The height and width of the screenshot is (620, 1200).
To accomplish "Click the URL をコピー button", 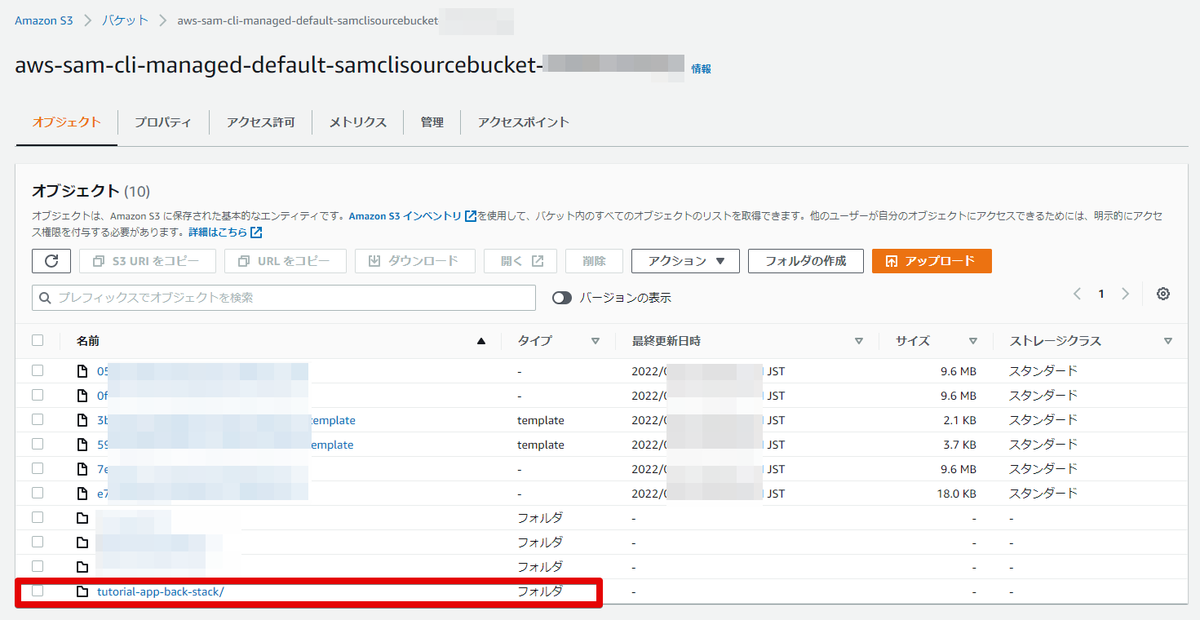I will coord(286,261).
